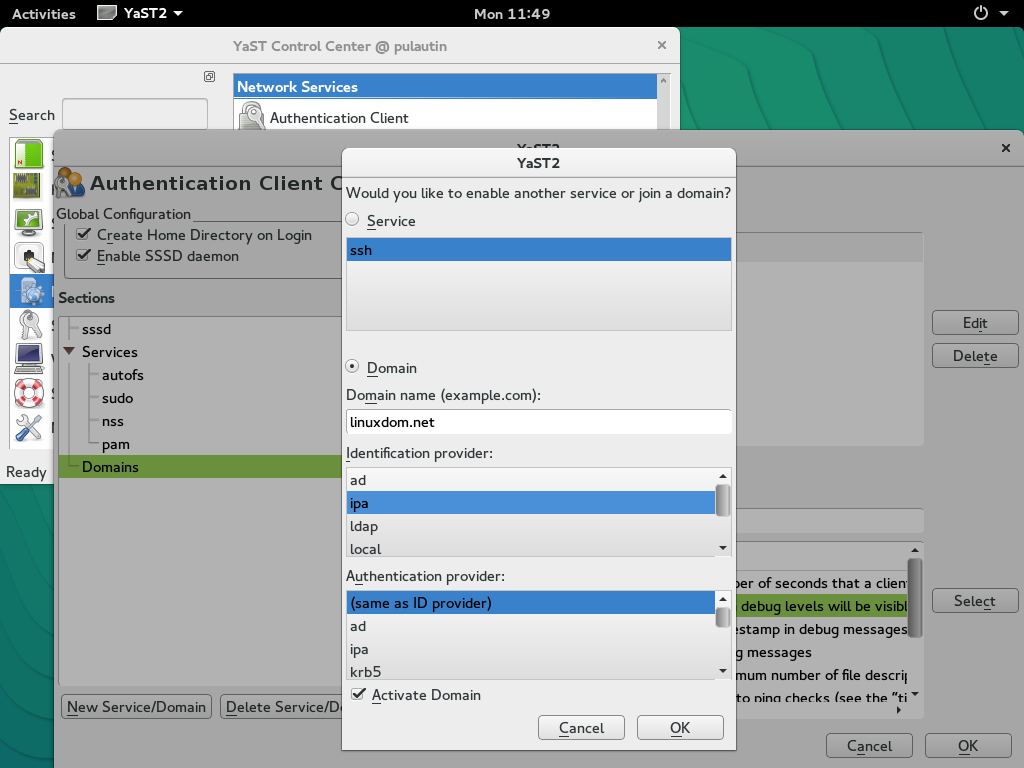Click the green Software category icon in sidebar
1024x768 pixels.
[x=30, y=153]
